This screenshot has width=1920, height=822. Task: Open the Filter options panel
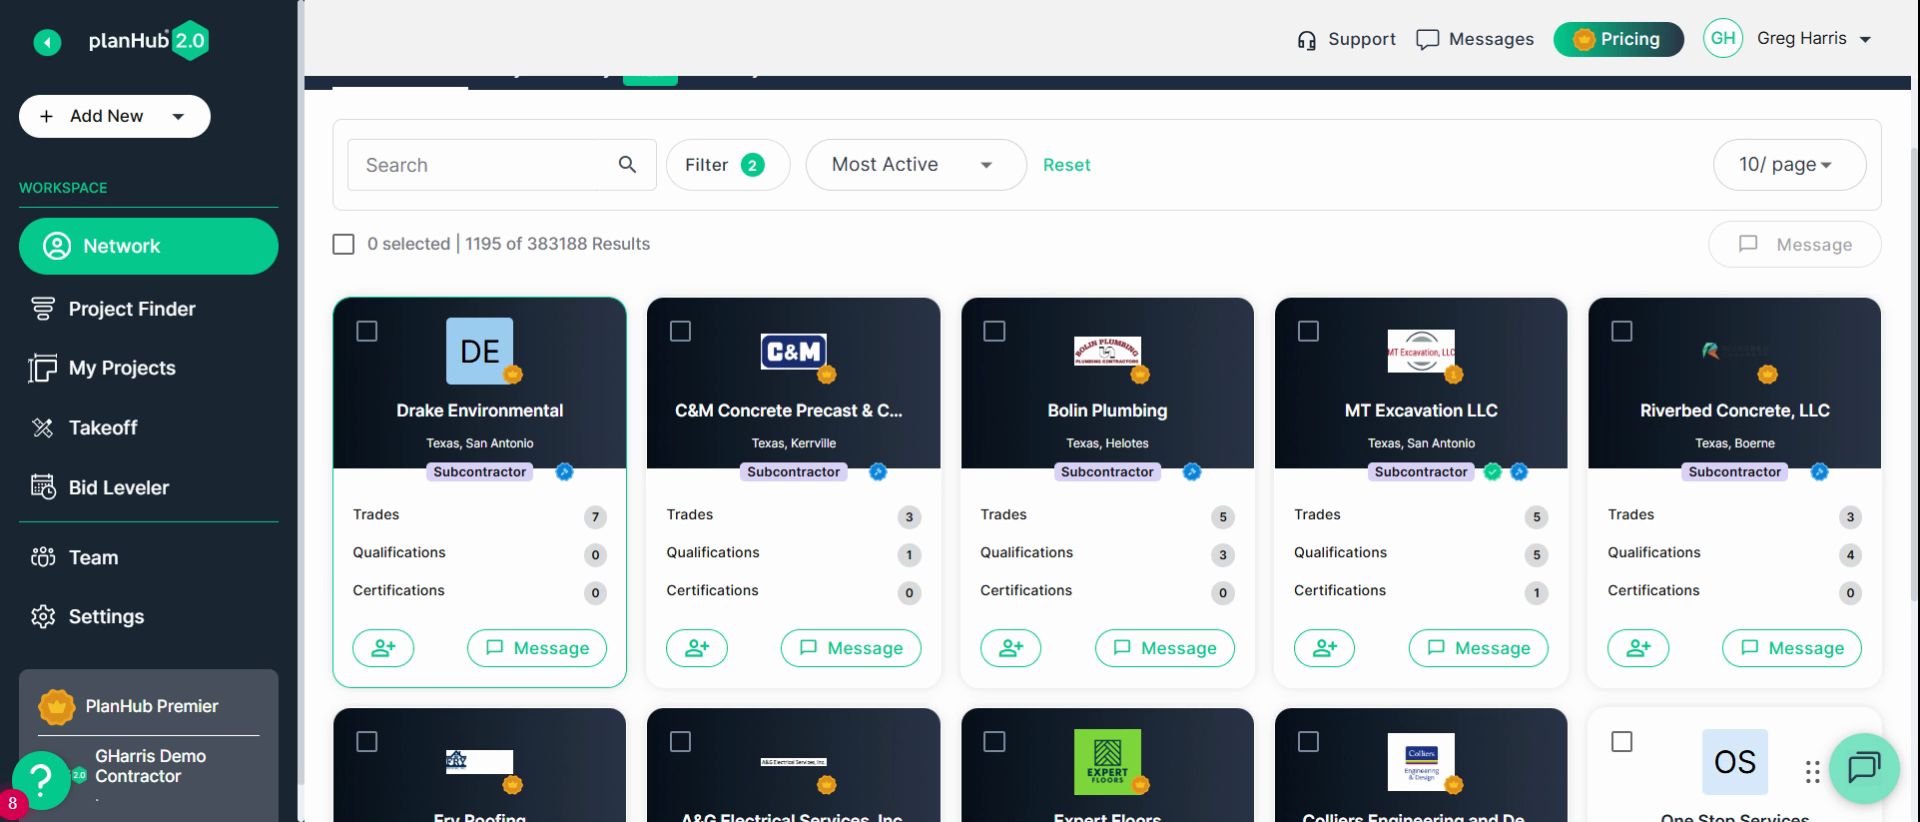tap(728, 165)
